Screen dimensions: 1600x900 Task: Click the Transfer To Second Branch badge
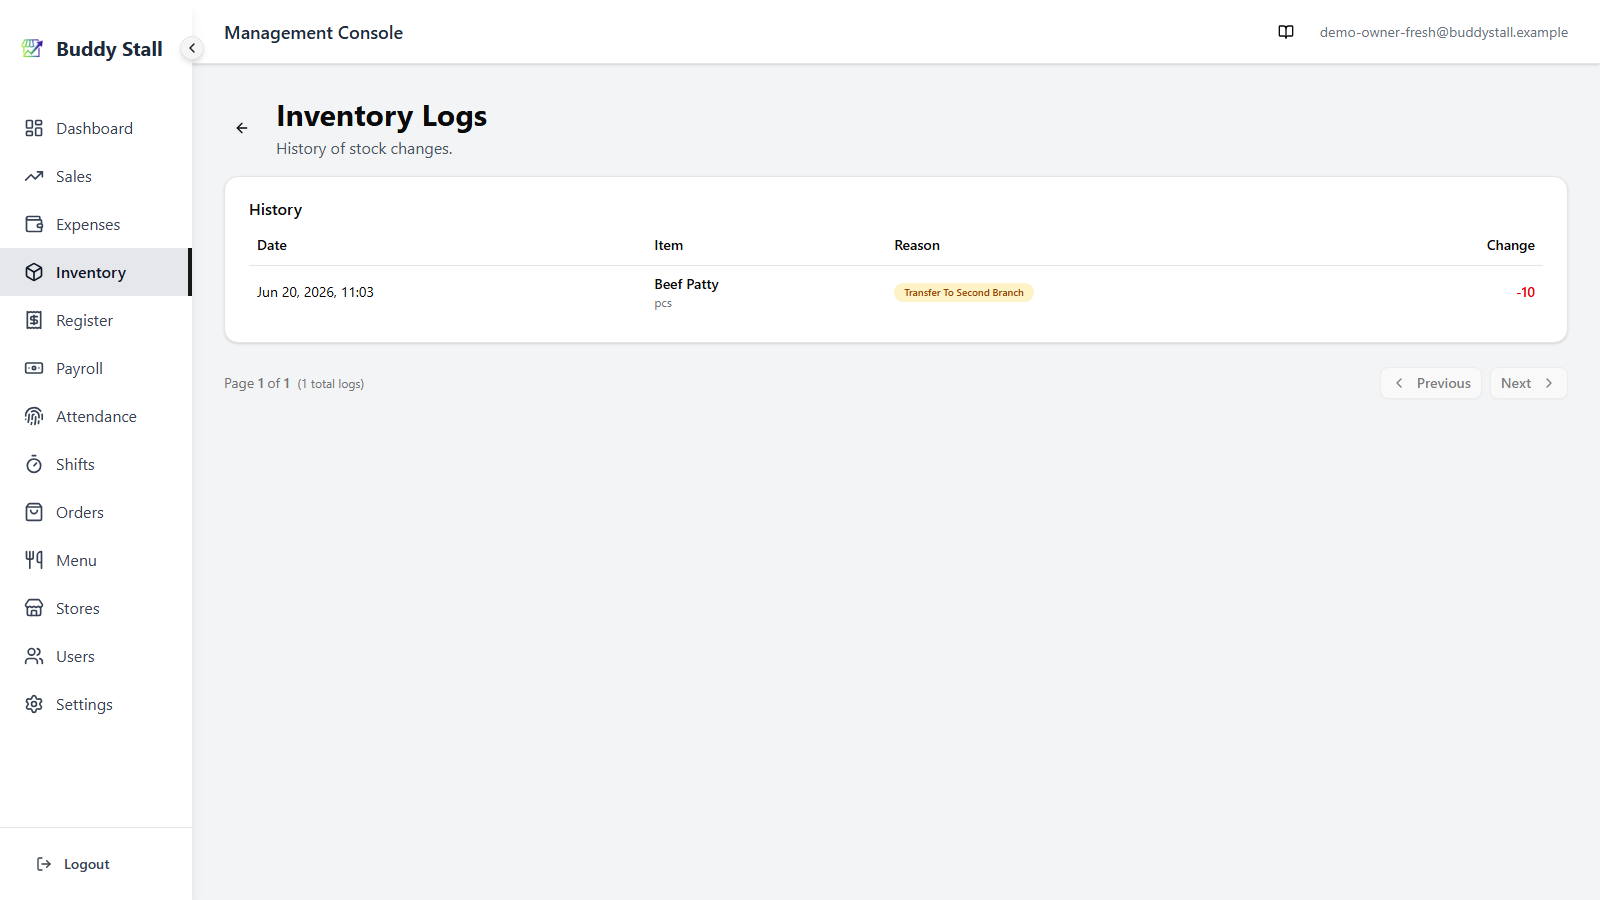964,292
